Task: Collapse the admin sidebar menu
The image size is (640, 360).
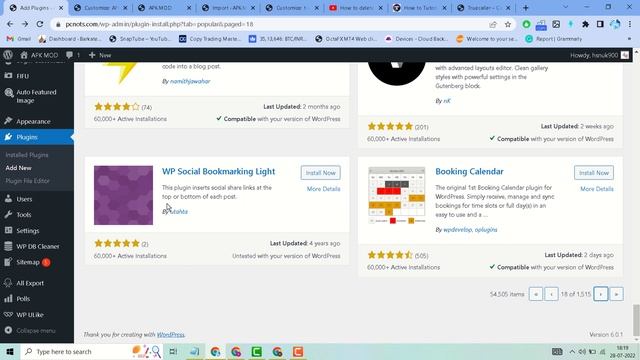Action: [x=37, y=331]
